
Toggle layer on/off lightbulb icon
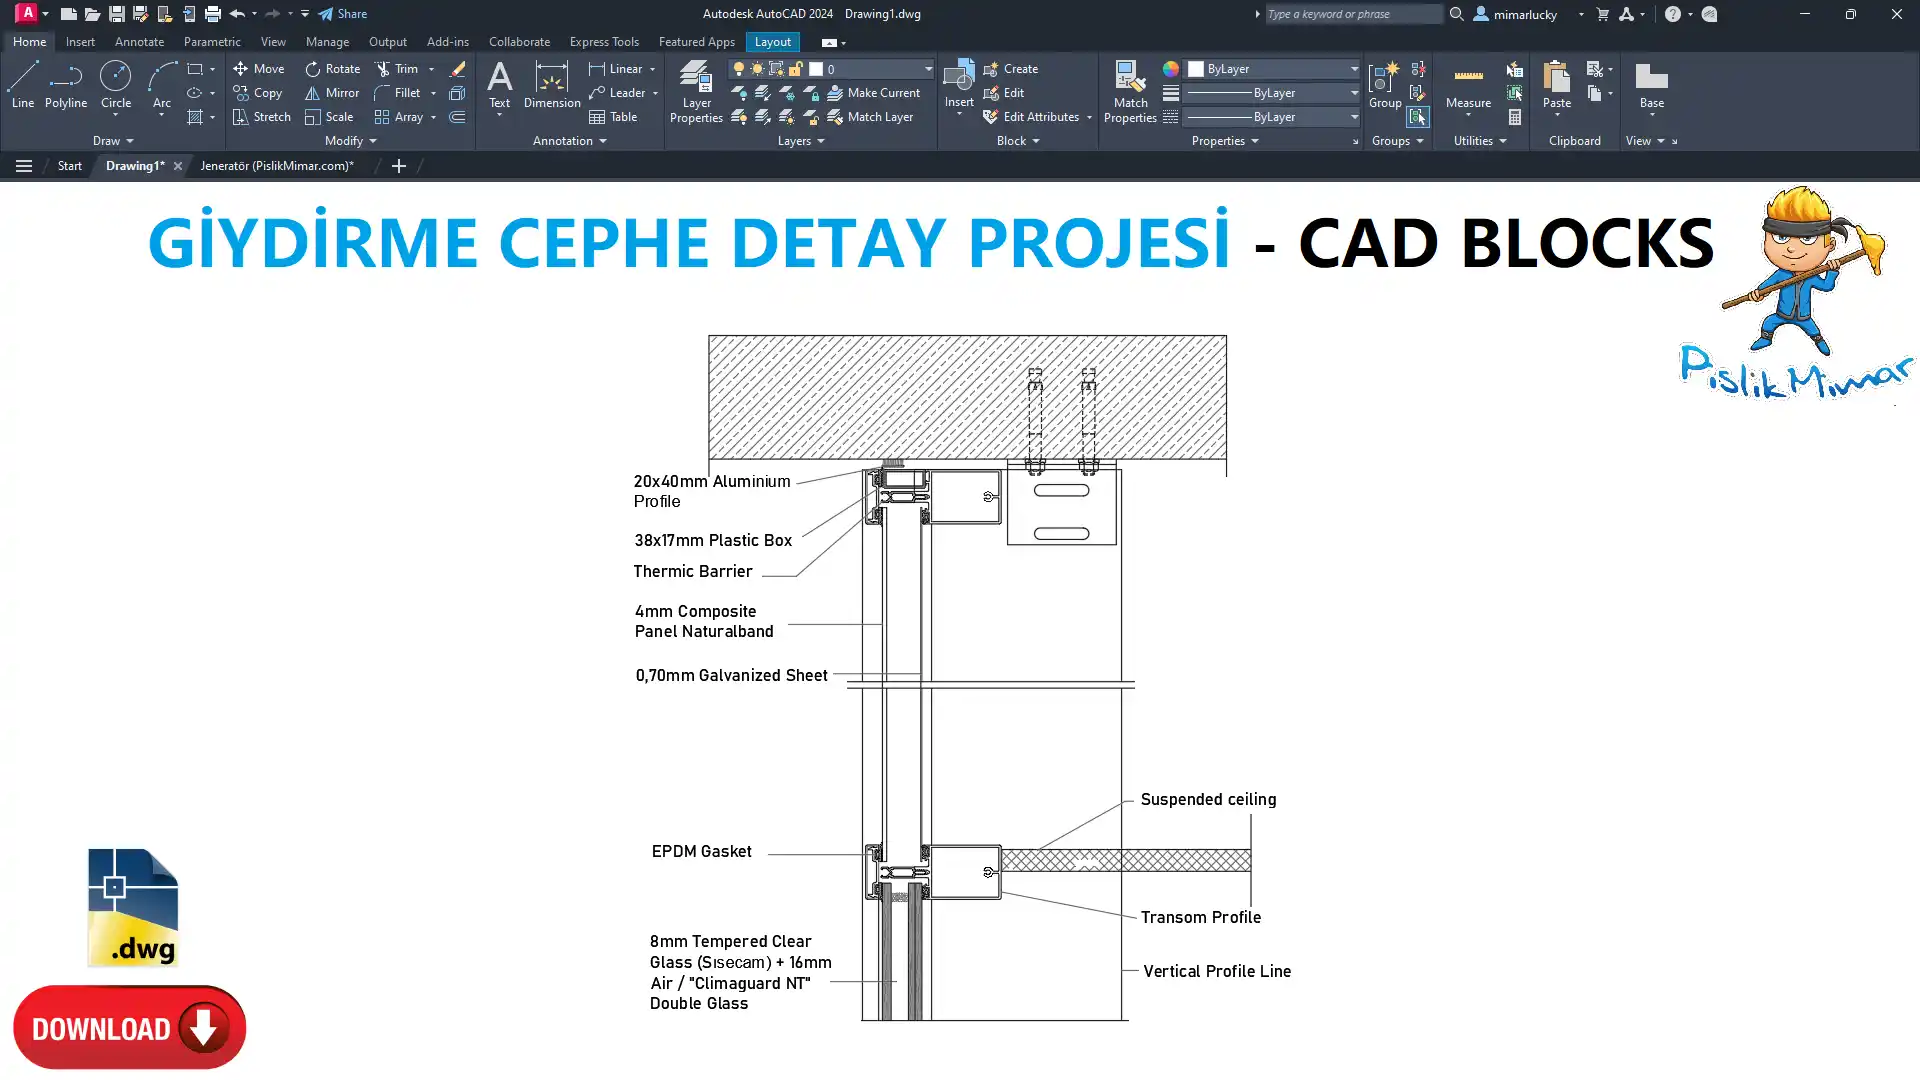[x=739, y=69]
